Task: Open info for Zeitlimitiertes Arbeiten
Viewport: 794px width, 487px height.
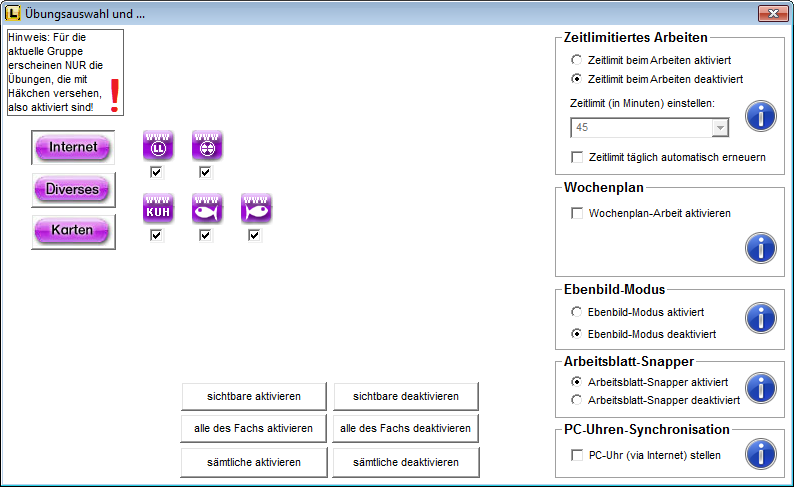Action: point(761,116)
